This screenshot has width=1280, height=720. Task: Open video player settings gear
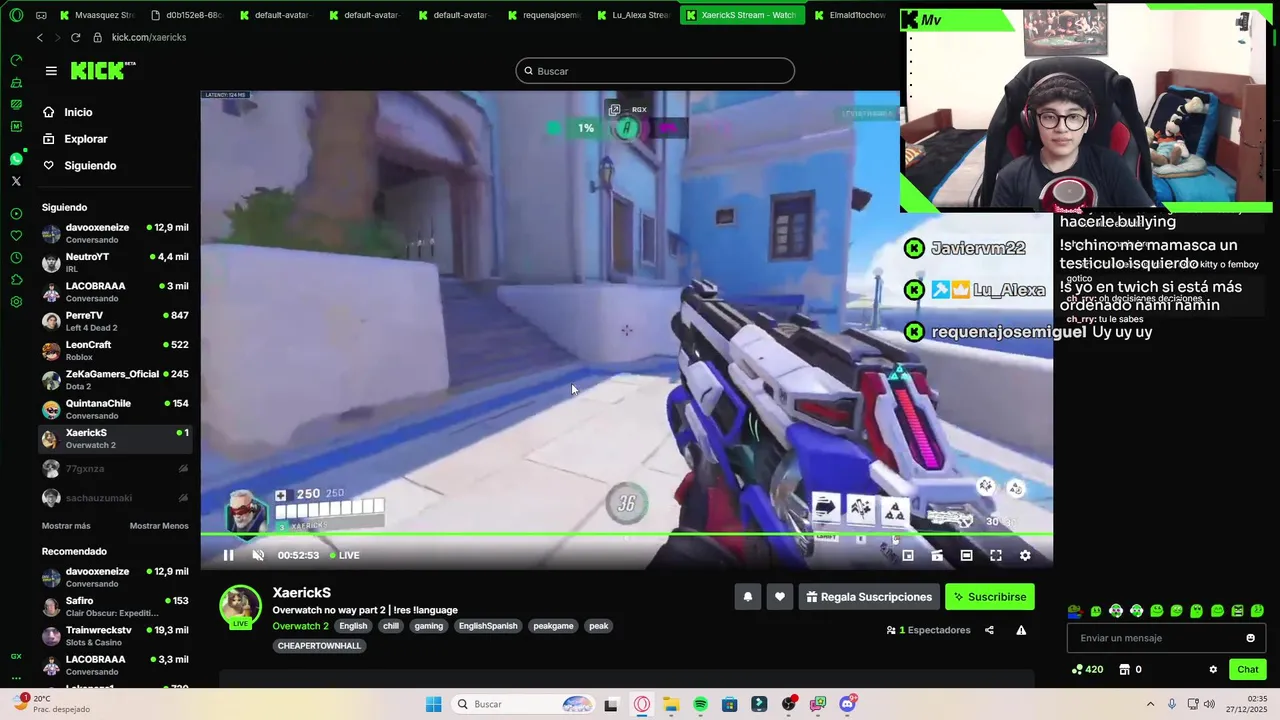tap(1025, 555)
